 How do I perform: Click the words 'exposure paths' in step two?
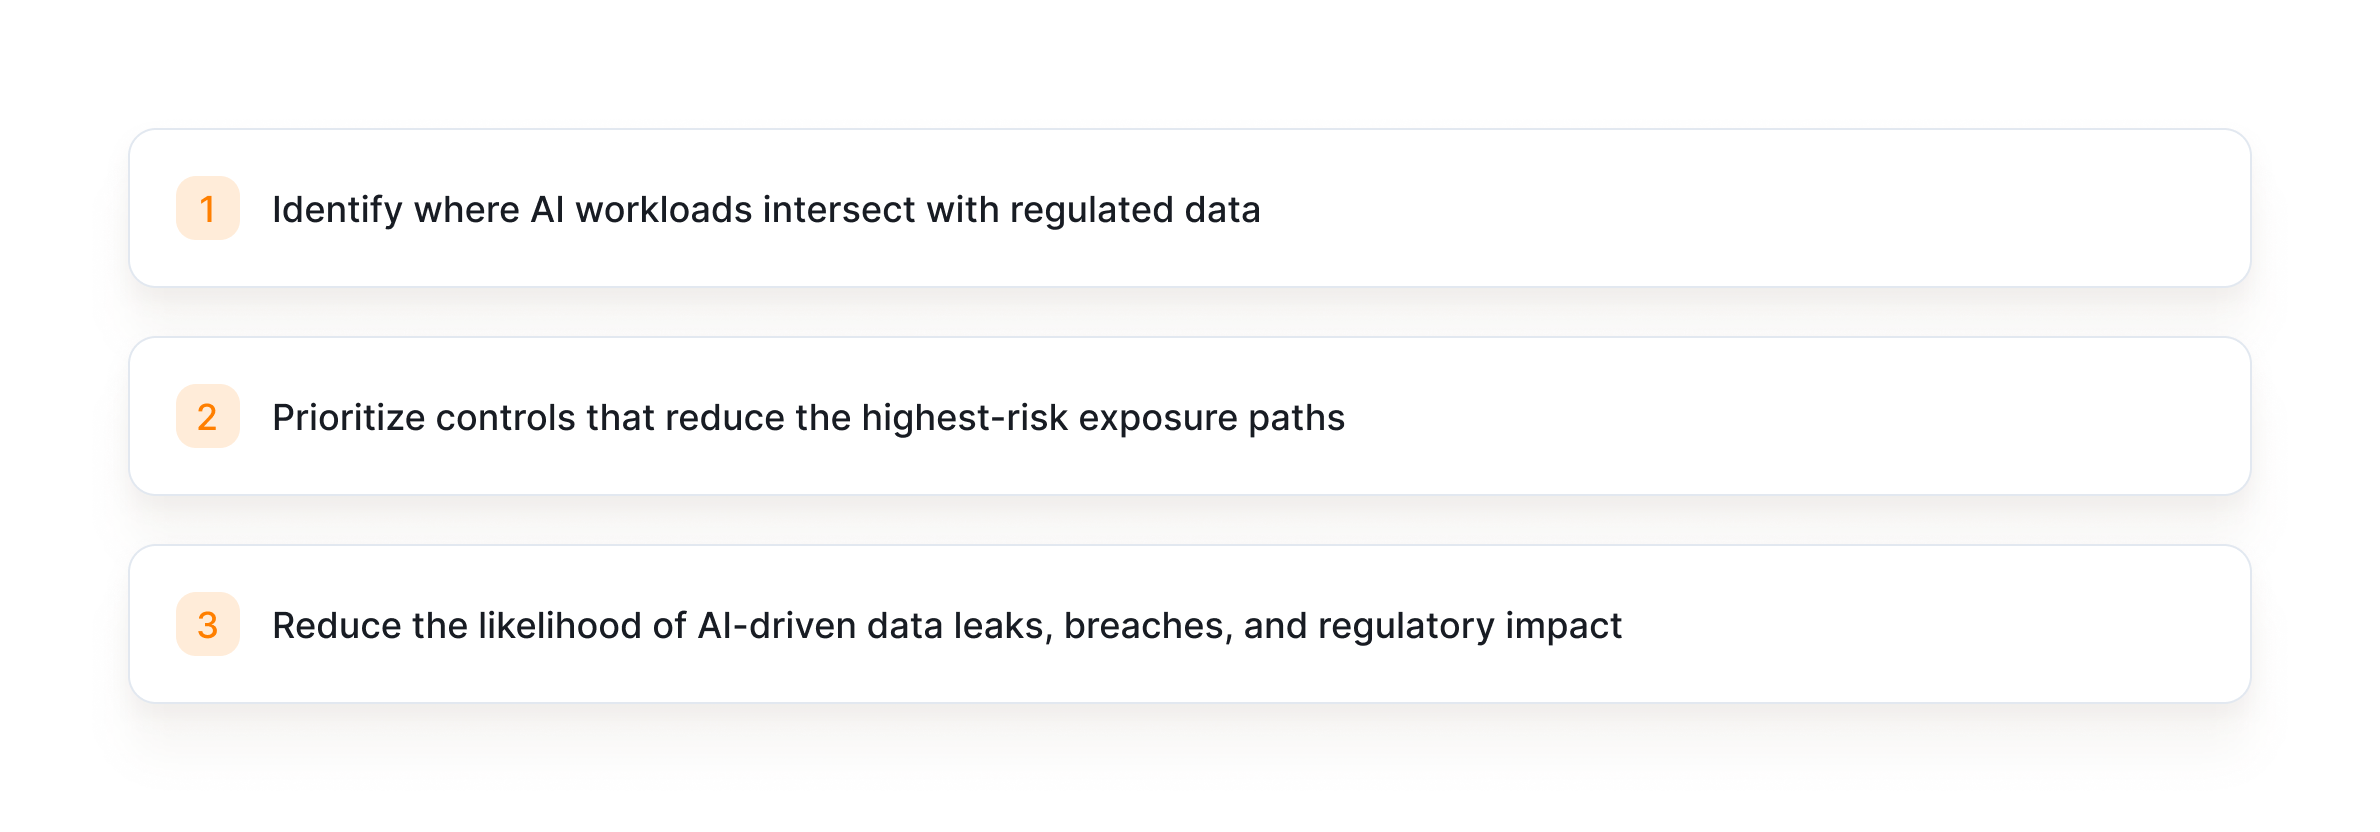[x=1211, y=418]
